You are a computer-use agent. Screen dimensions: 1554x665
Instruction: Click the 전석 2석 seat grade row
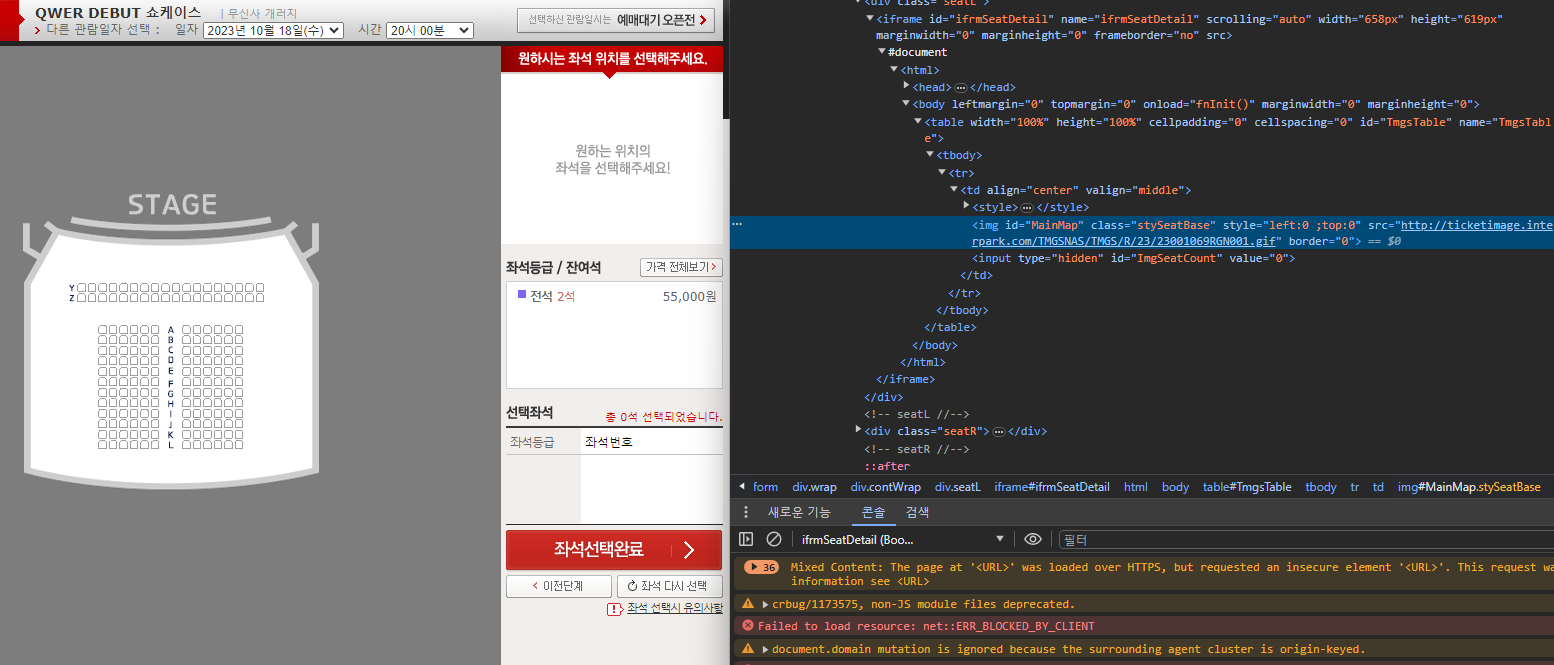click(614, 296)
